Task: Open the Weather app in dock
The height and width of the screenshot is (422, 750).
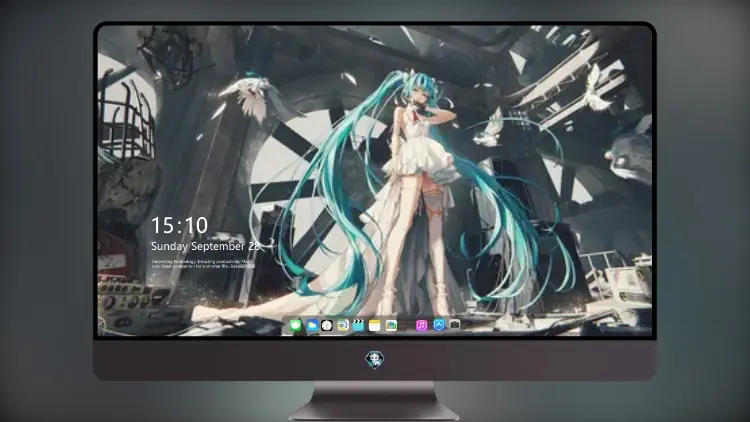Action: (312, 325)
